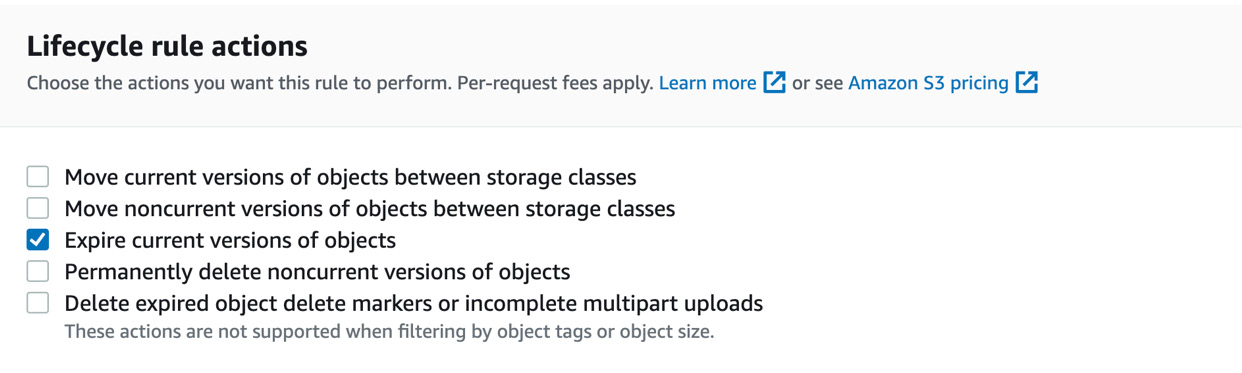
Task: Tick the Move noncurrent versions between storage classes checkbox
Action: pos(38,208)
